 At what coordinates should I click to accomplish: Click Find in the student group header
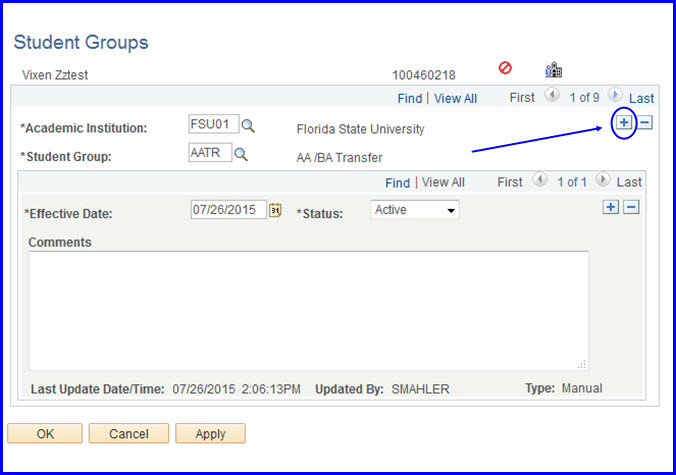click(x=410, y=98)
